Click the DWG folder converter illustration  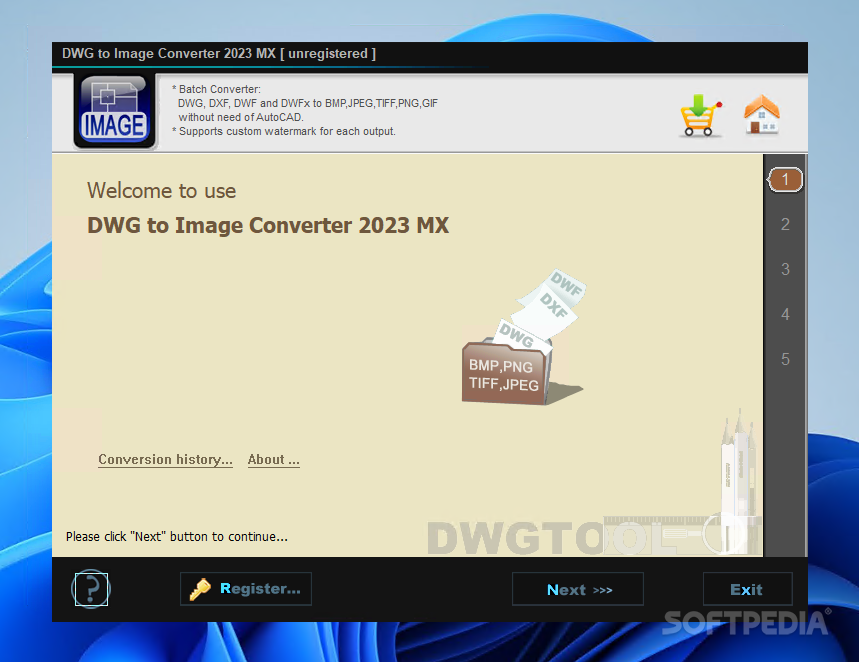pyautogui.click(x=523, y=338)
